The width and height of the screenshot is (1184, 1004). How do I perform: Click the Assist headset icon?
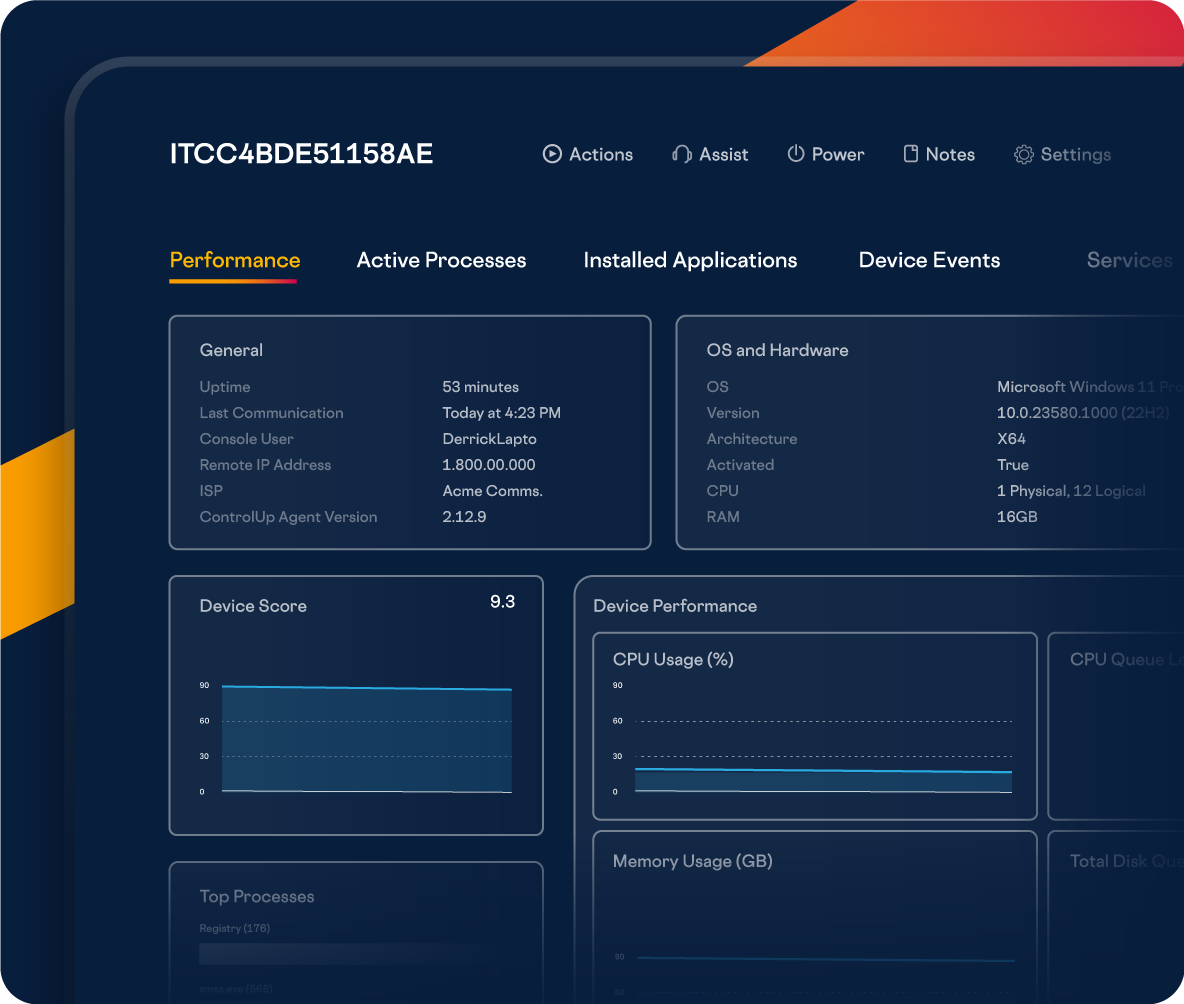pos(682,154)
